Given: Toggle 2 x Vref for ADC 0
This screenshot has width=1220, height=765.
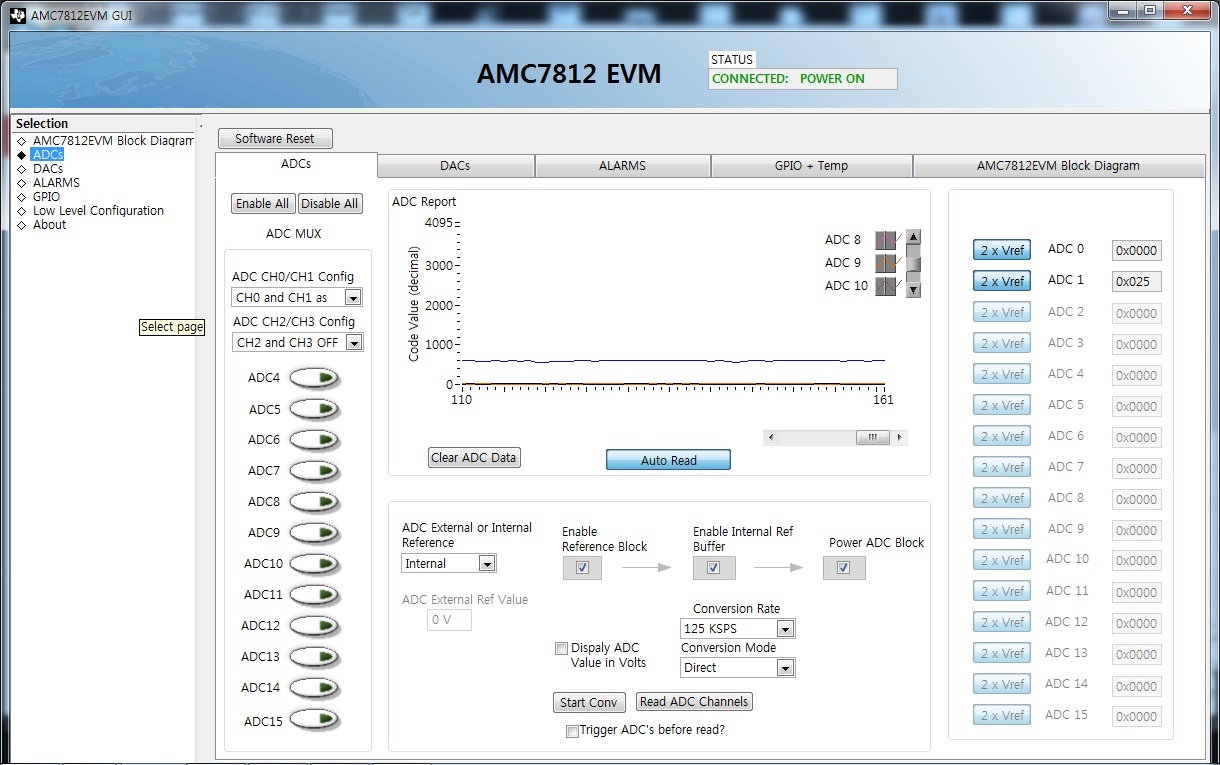Looking at the screenshot, I should (x=1001, y=251).
